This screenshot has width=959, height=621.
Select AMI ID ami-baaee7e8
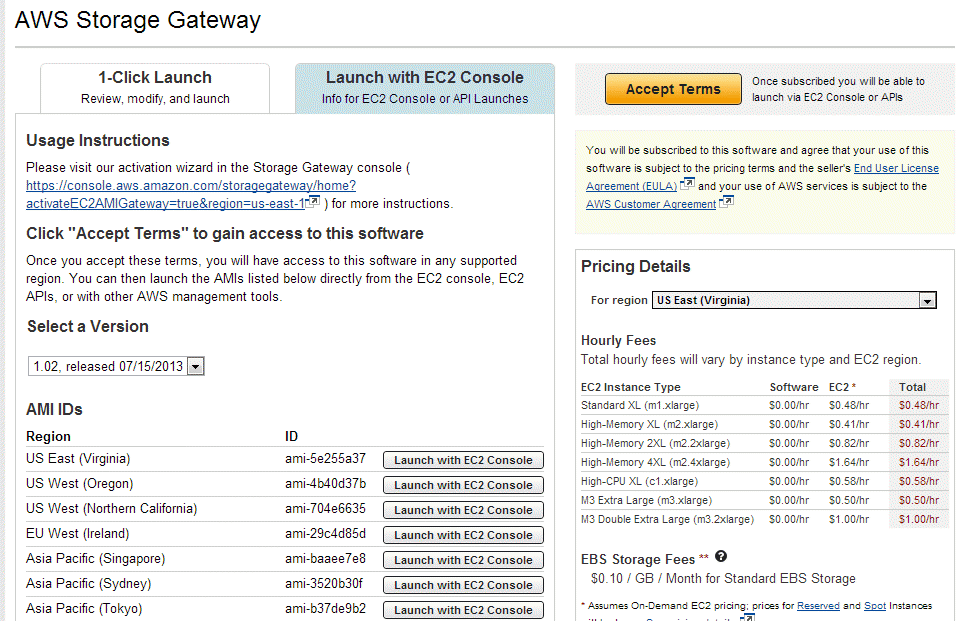coord(325,559)
